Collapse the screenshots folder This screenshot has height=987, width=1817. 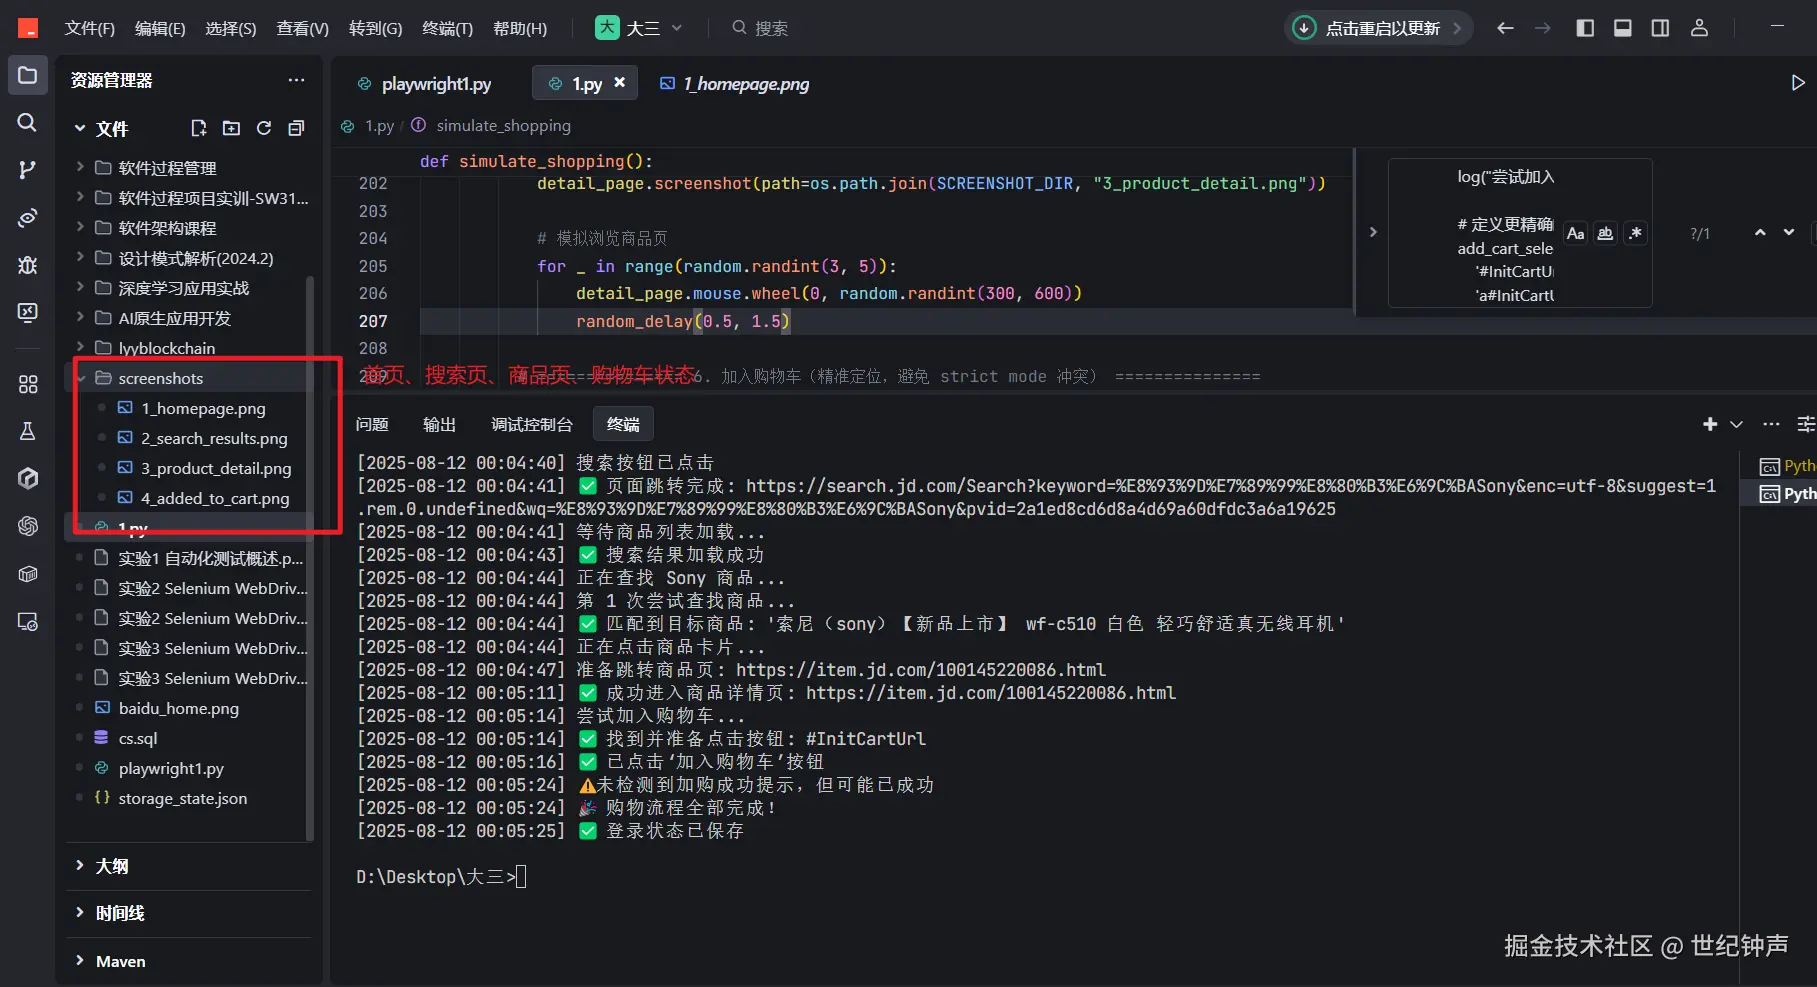coord(80,378)
